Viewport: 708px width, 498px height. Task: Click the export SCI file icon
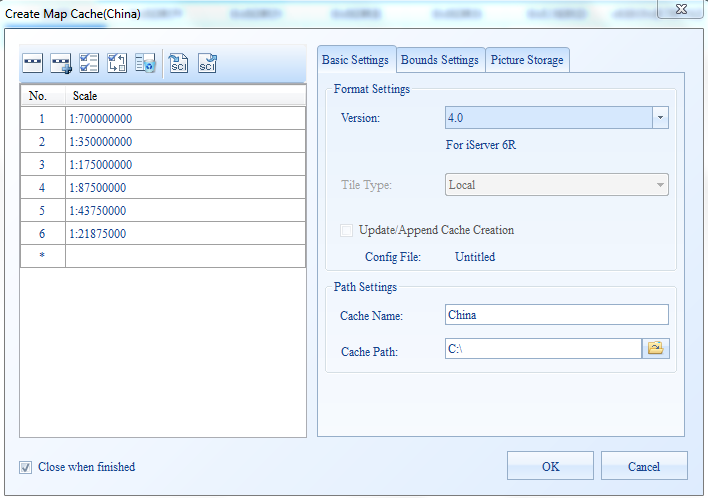207,66
